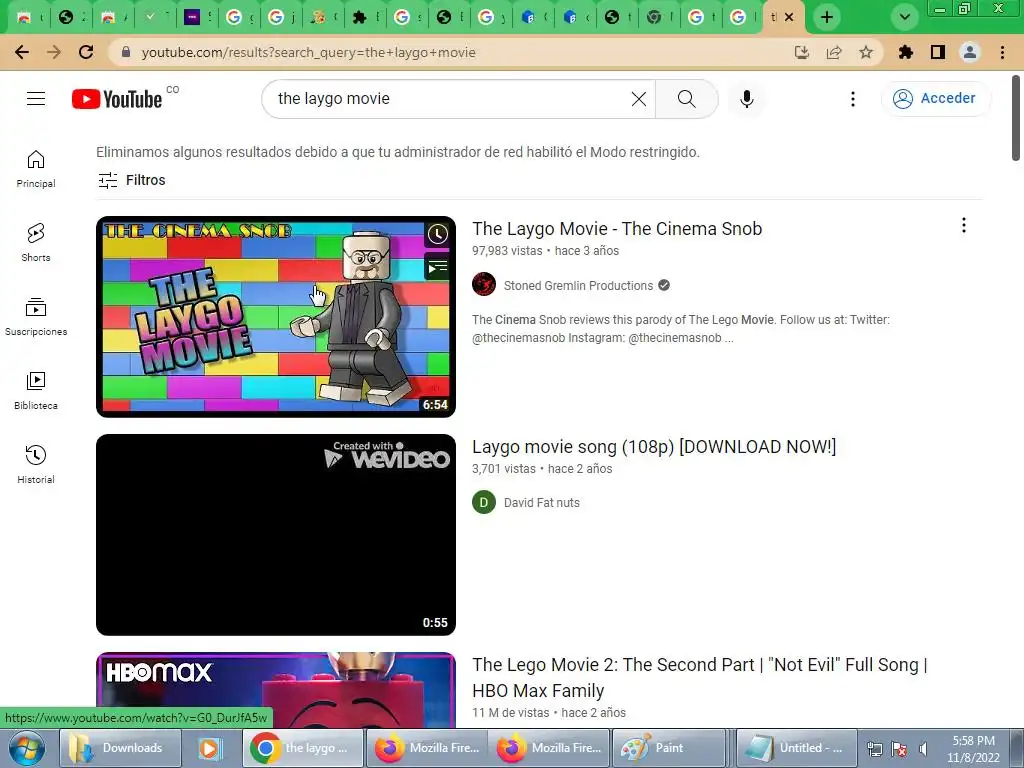Switch to the Untitled Notepad taskbar window
The image size is (1024, 768).
point(797,748)
